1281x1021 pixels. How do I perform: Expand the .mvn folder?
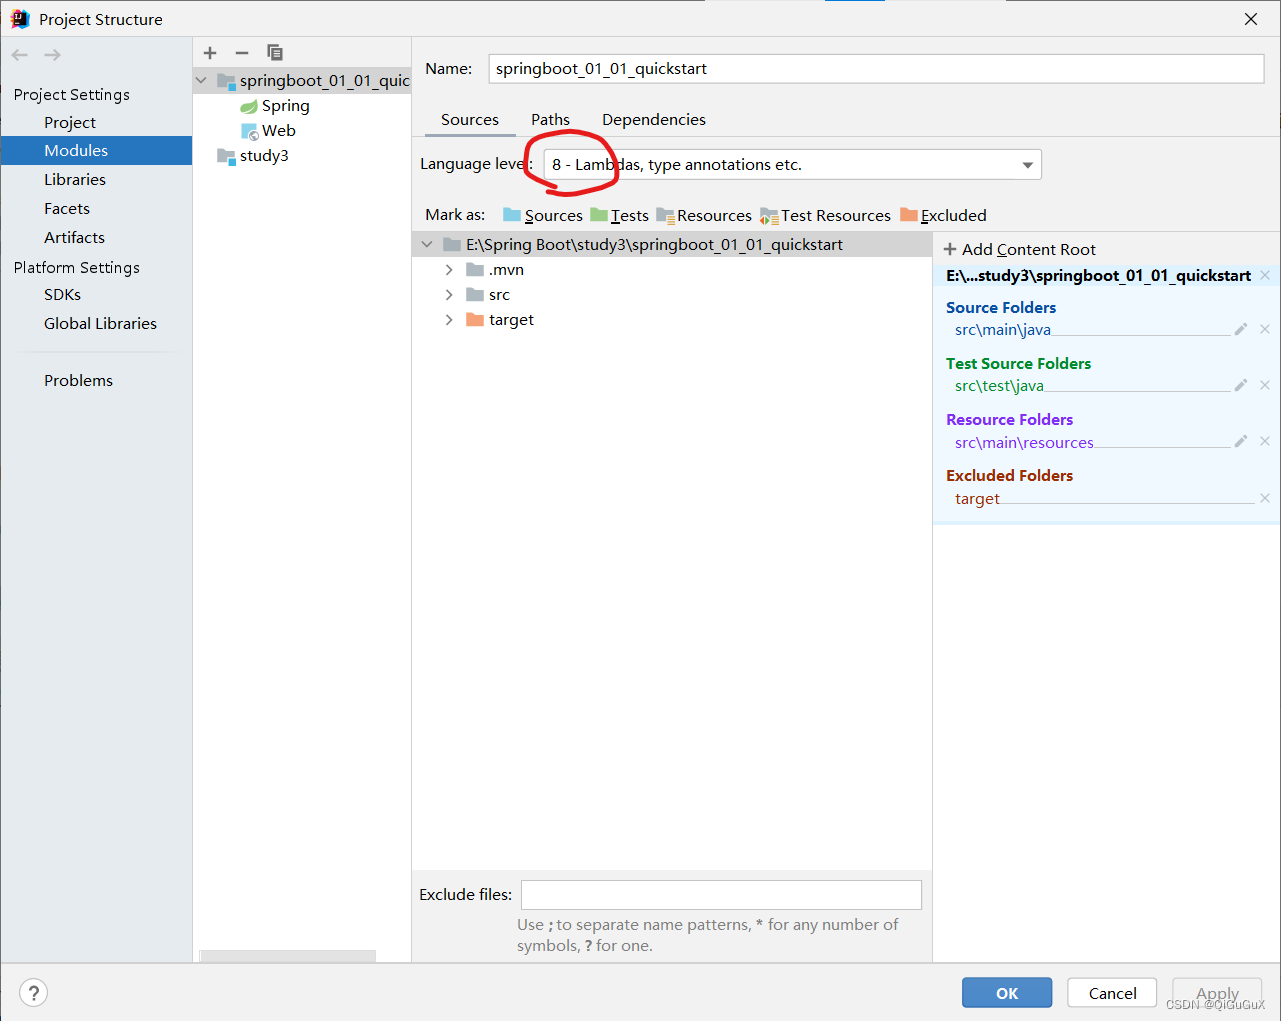(448, 269)
